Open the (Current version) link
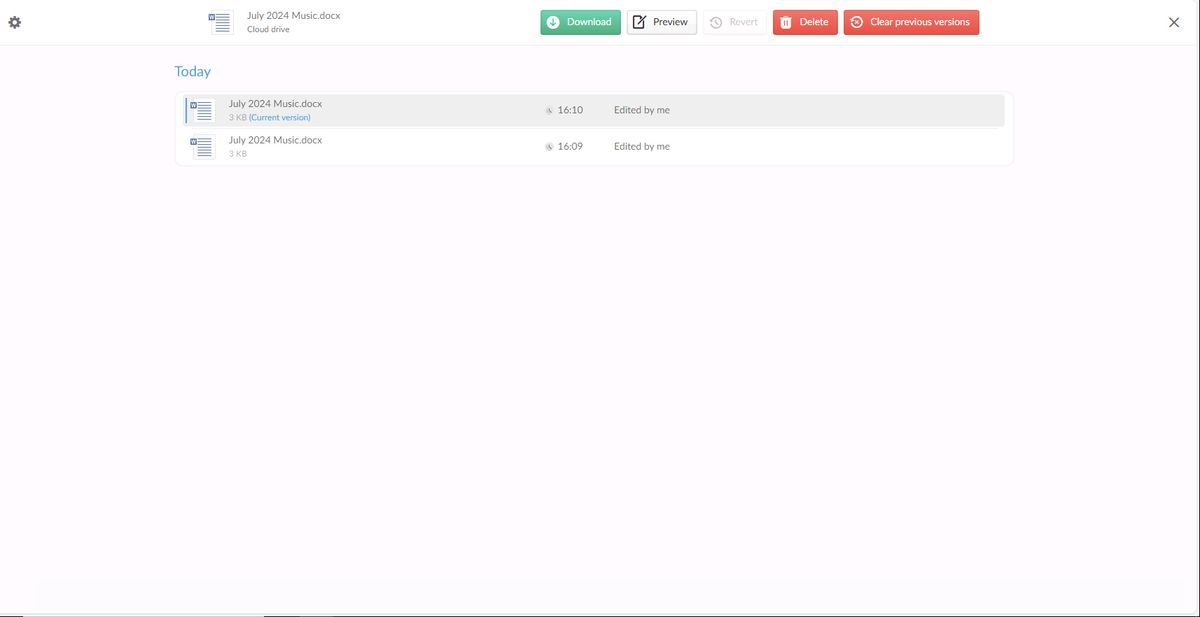 click(279, 116)
